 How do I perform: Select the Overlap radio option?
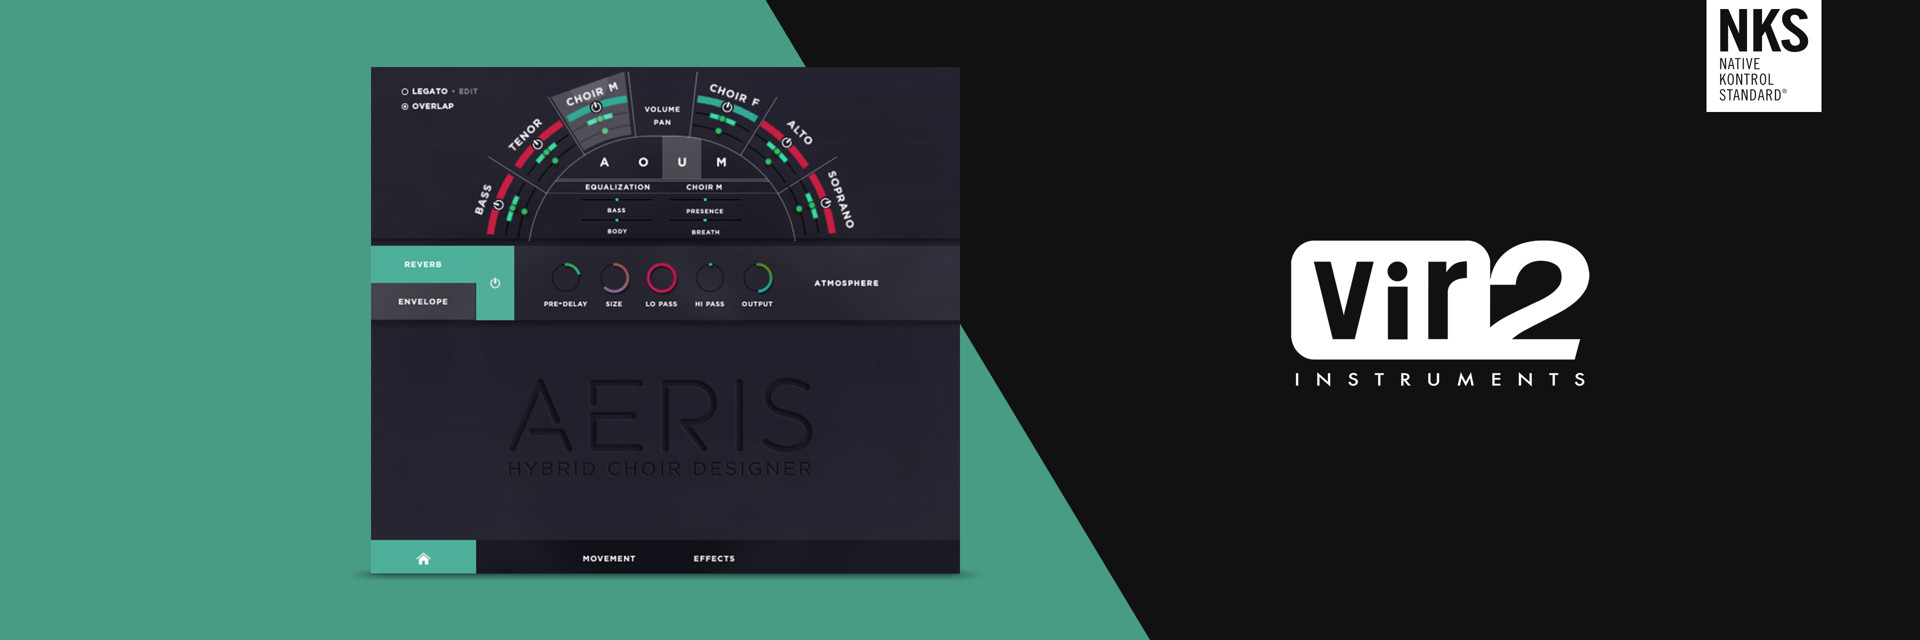[405, 106]
